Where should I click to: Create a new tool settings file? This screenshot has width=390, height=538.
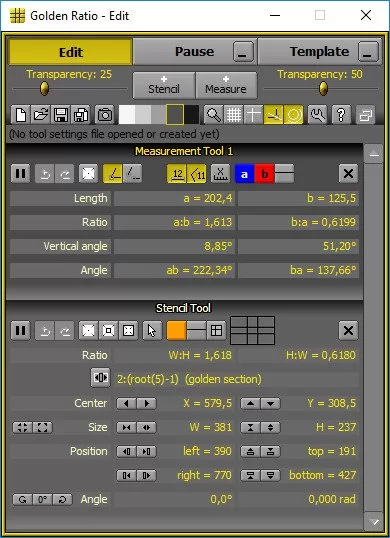(x=21, y=115)
